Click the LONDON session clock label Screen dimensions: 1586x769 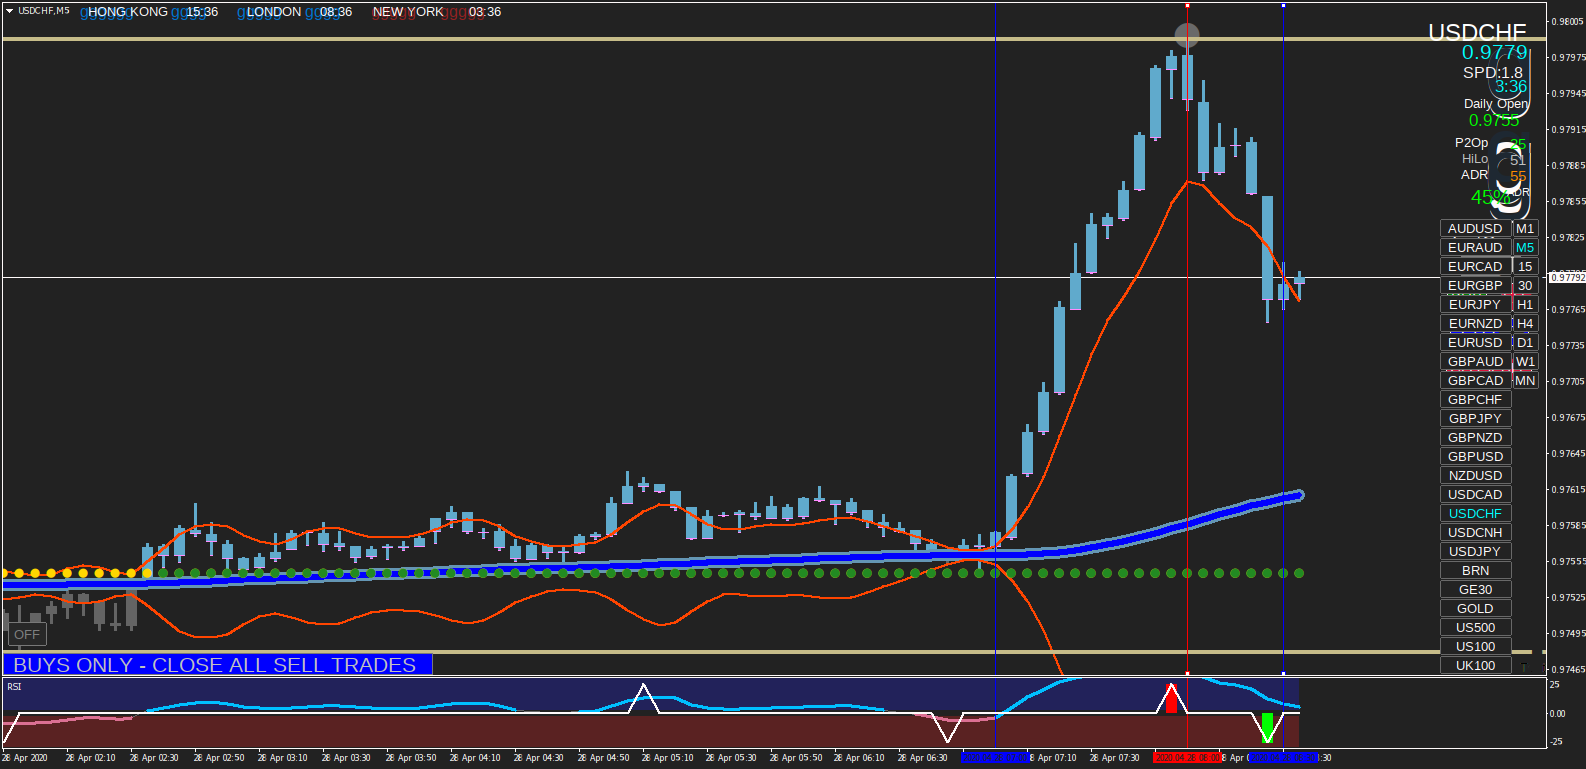pos(274,12)
